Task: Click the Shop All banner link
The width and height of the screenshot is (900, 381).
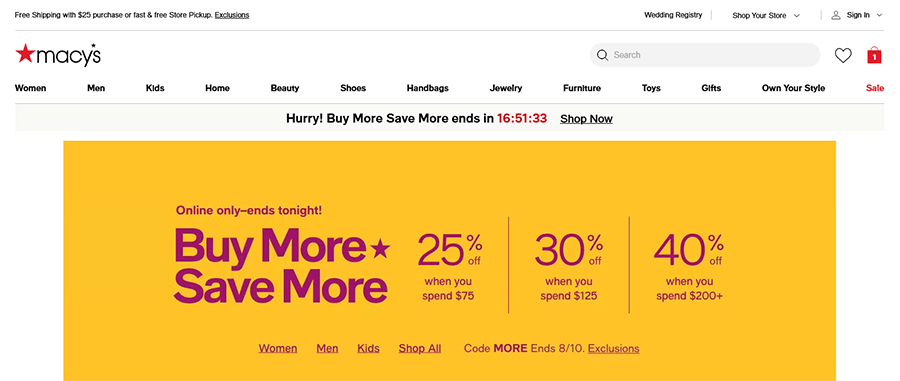Action: [x=420, y=348]
